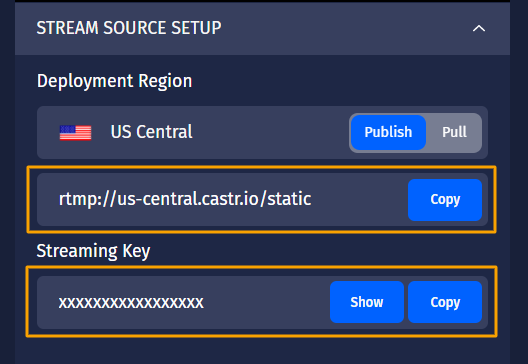
Task: Select Publish mode
Action: [388, 132]
